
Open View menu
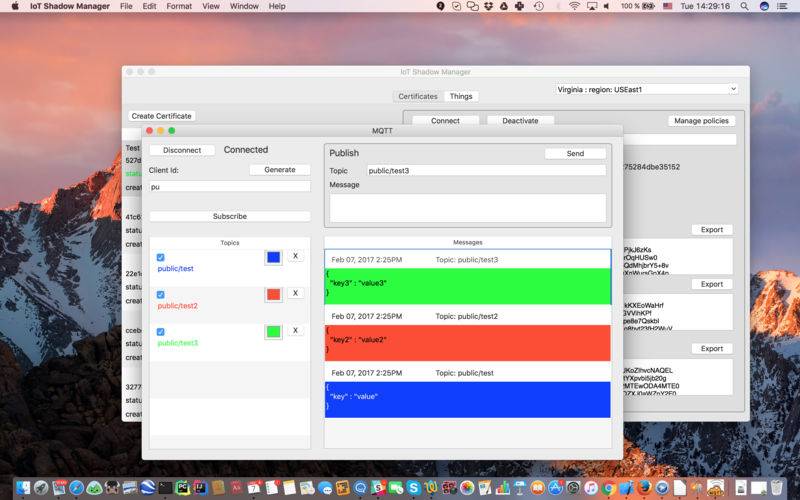tap(211, 6)
